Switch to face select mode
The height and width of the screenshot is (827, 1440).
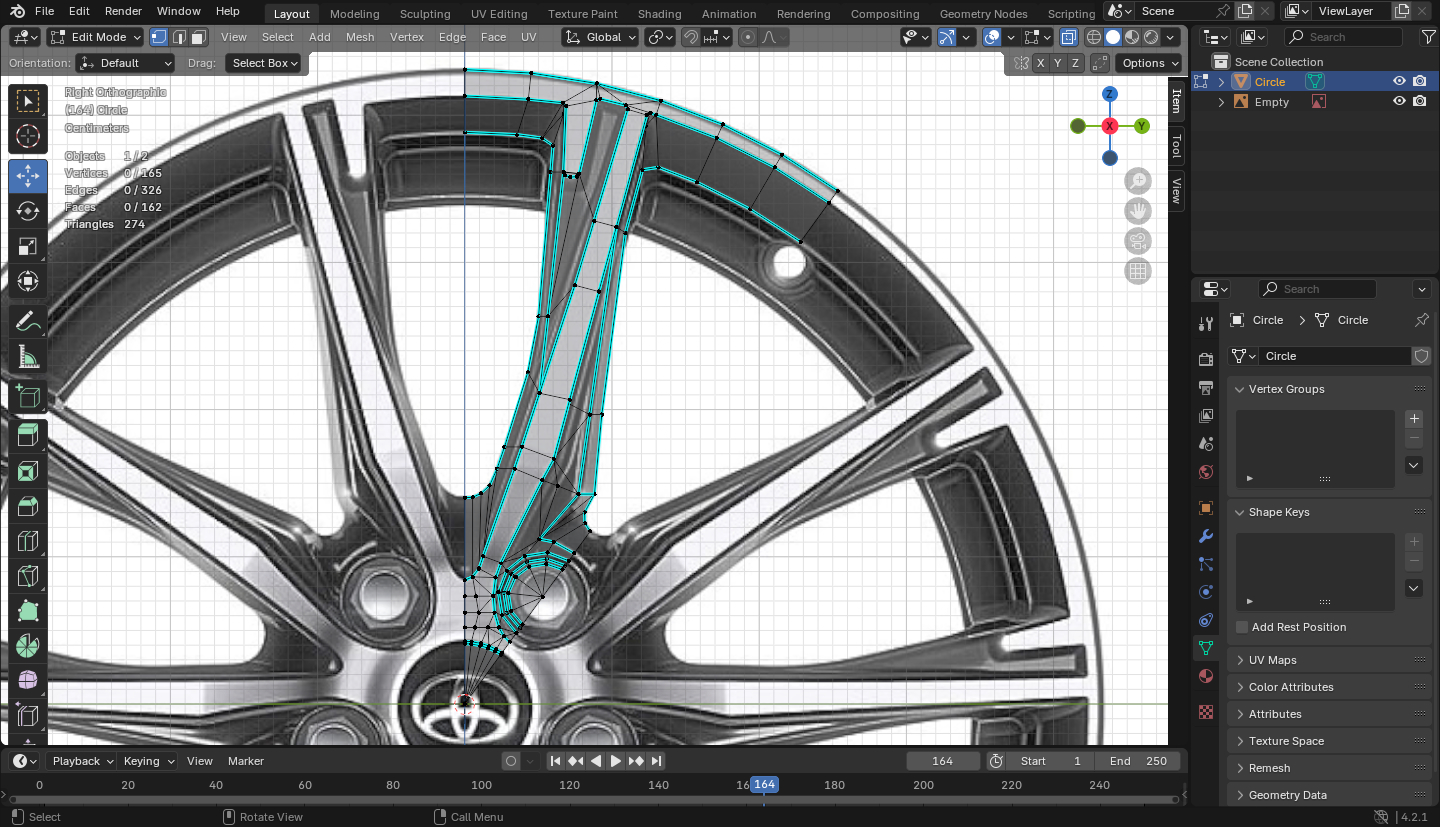(x=199, y=37)
